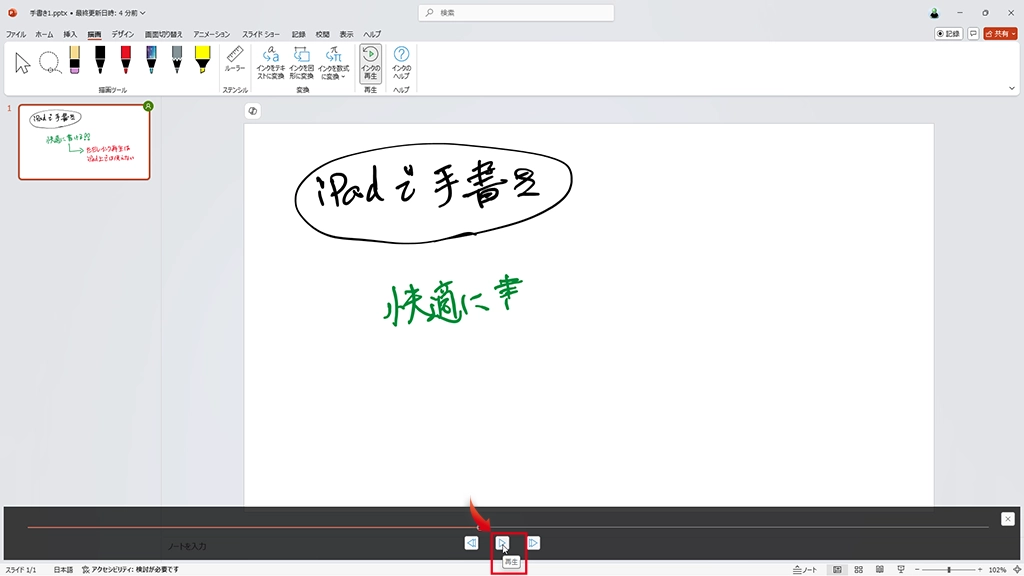Choose the eraser tool
This screenshot has height=576, width=1024.
click(74, 60)
